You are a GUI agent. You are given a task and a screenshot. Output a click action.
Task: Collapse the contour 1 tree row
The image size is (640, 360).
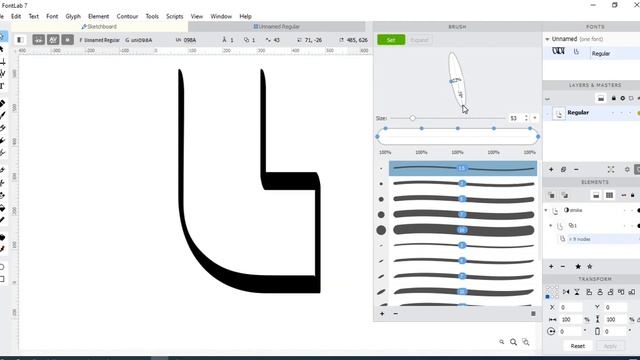(551, 226)
